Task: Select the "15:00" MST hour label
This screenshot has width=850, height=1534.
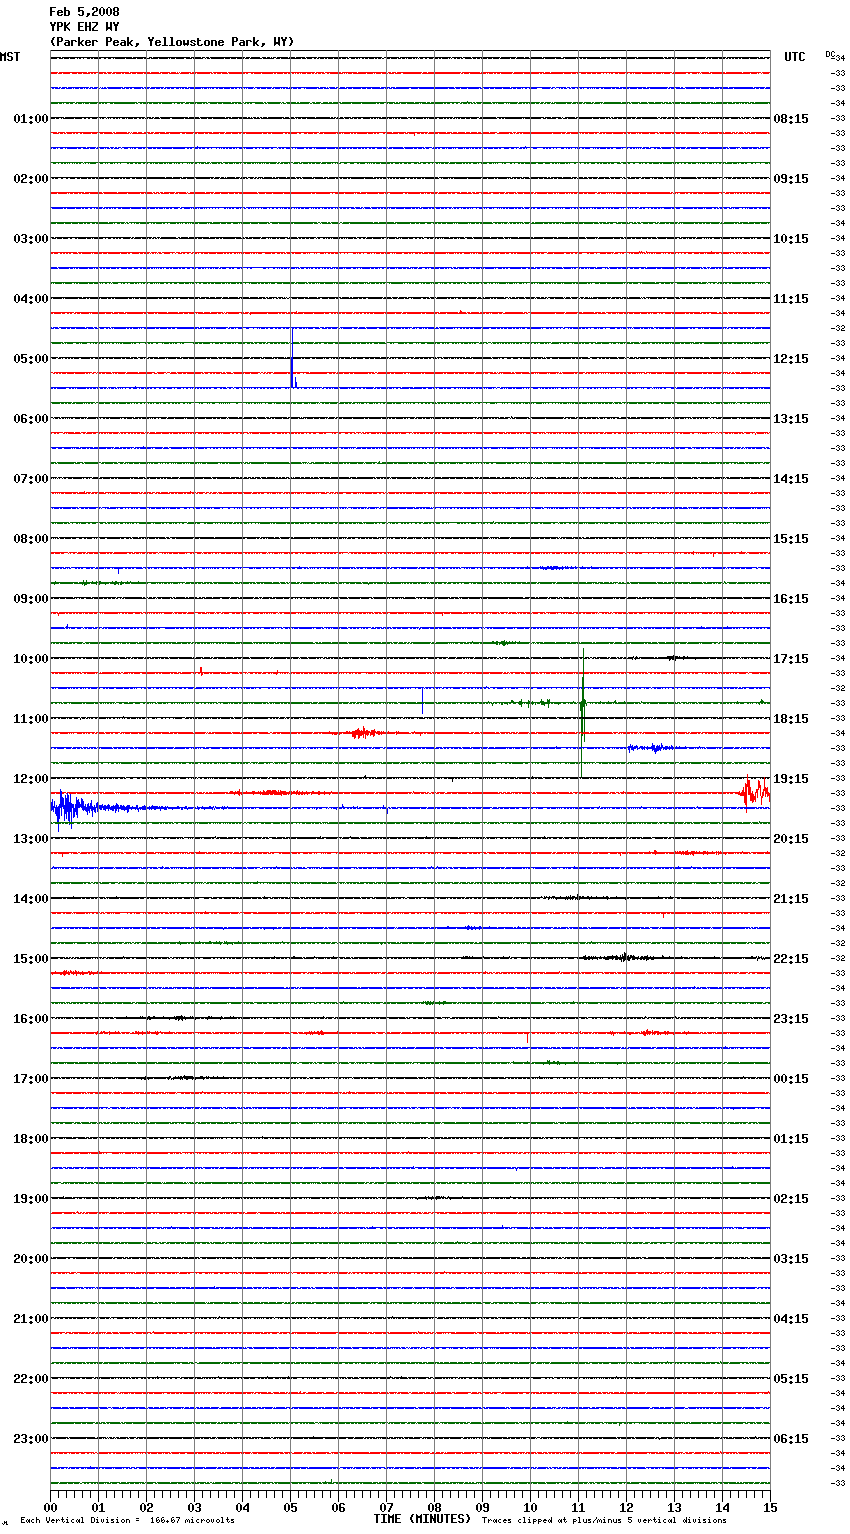Action: coord(31,959)
